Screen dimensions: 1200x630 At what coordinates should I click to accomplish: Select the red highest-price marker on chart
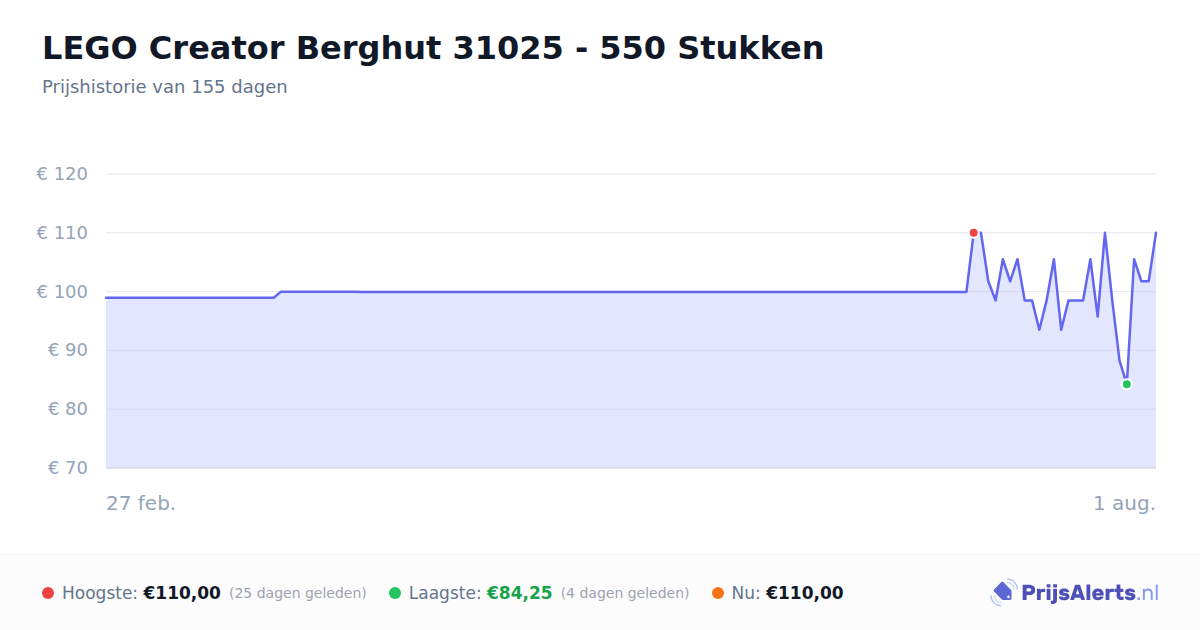973,233
